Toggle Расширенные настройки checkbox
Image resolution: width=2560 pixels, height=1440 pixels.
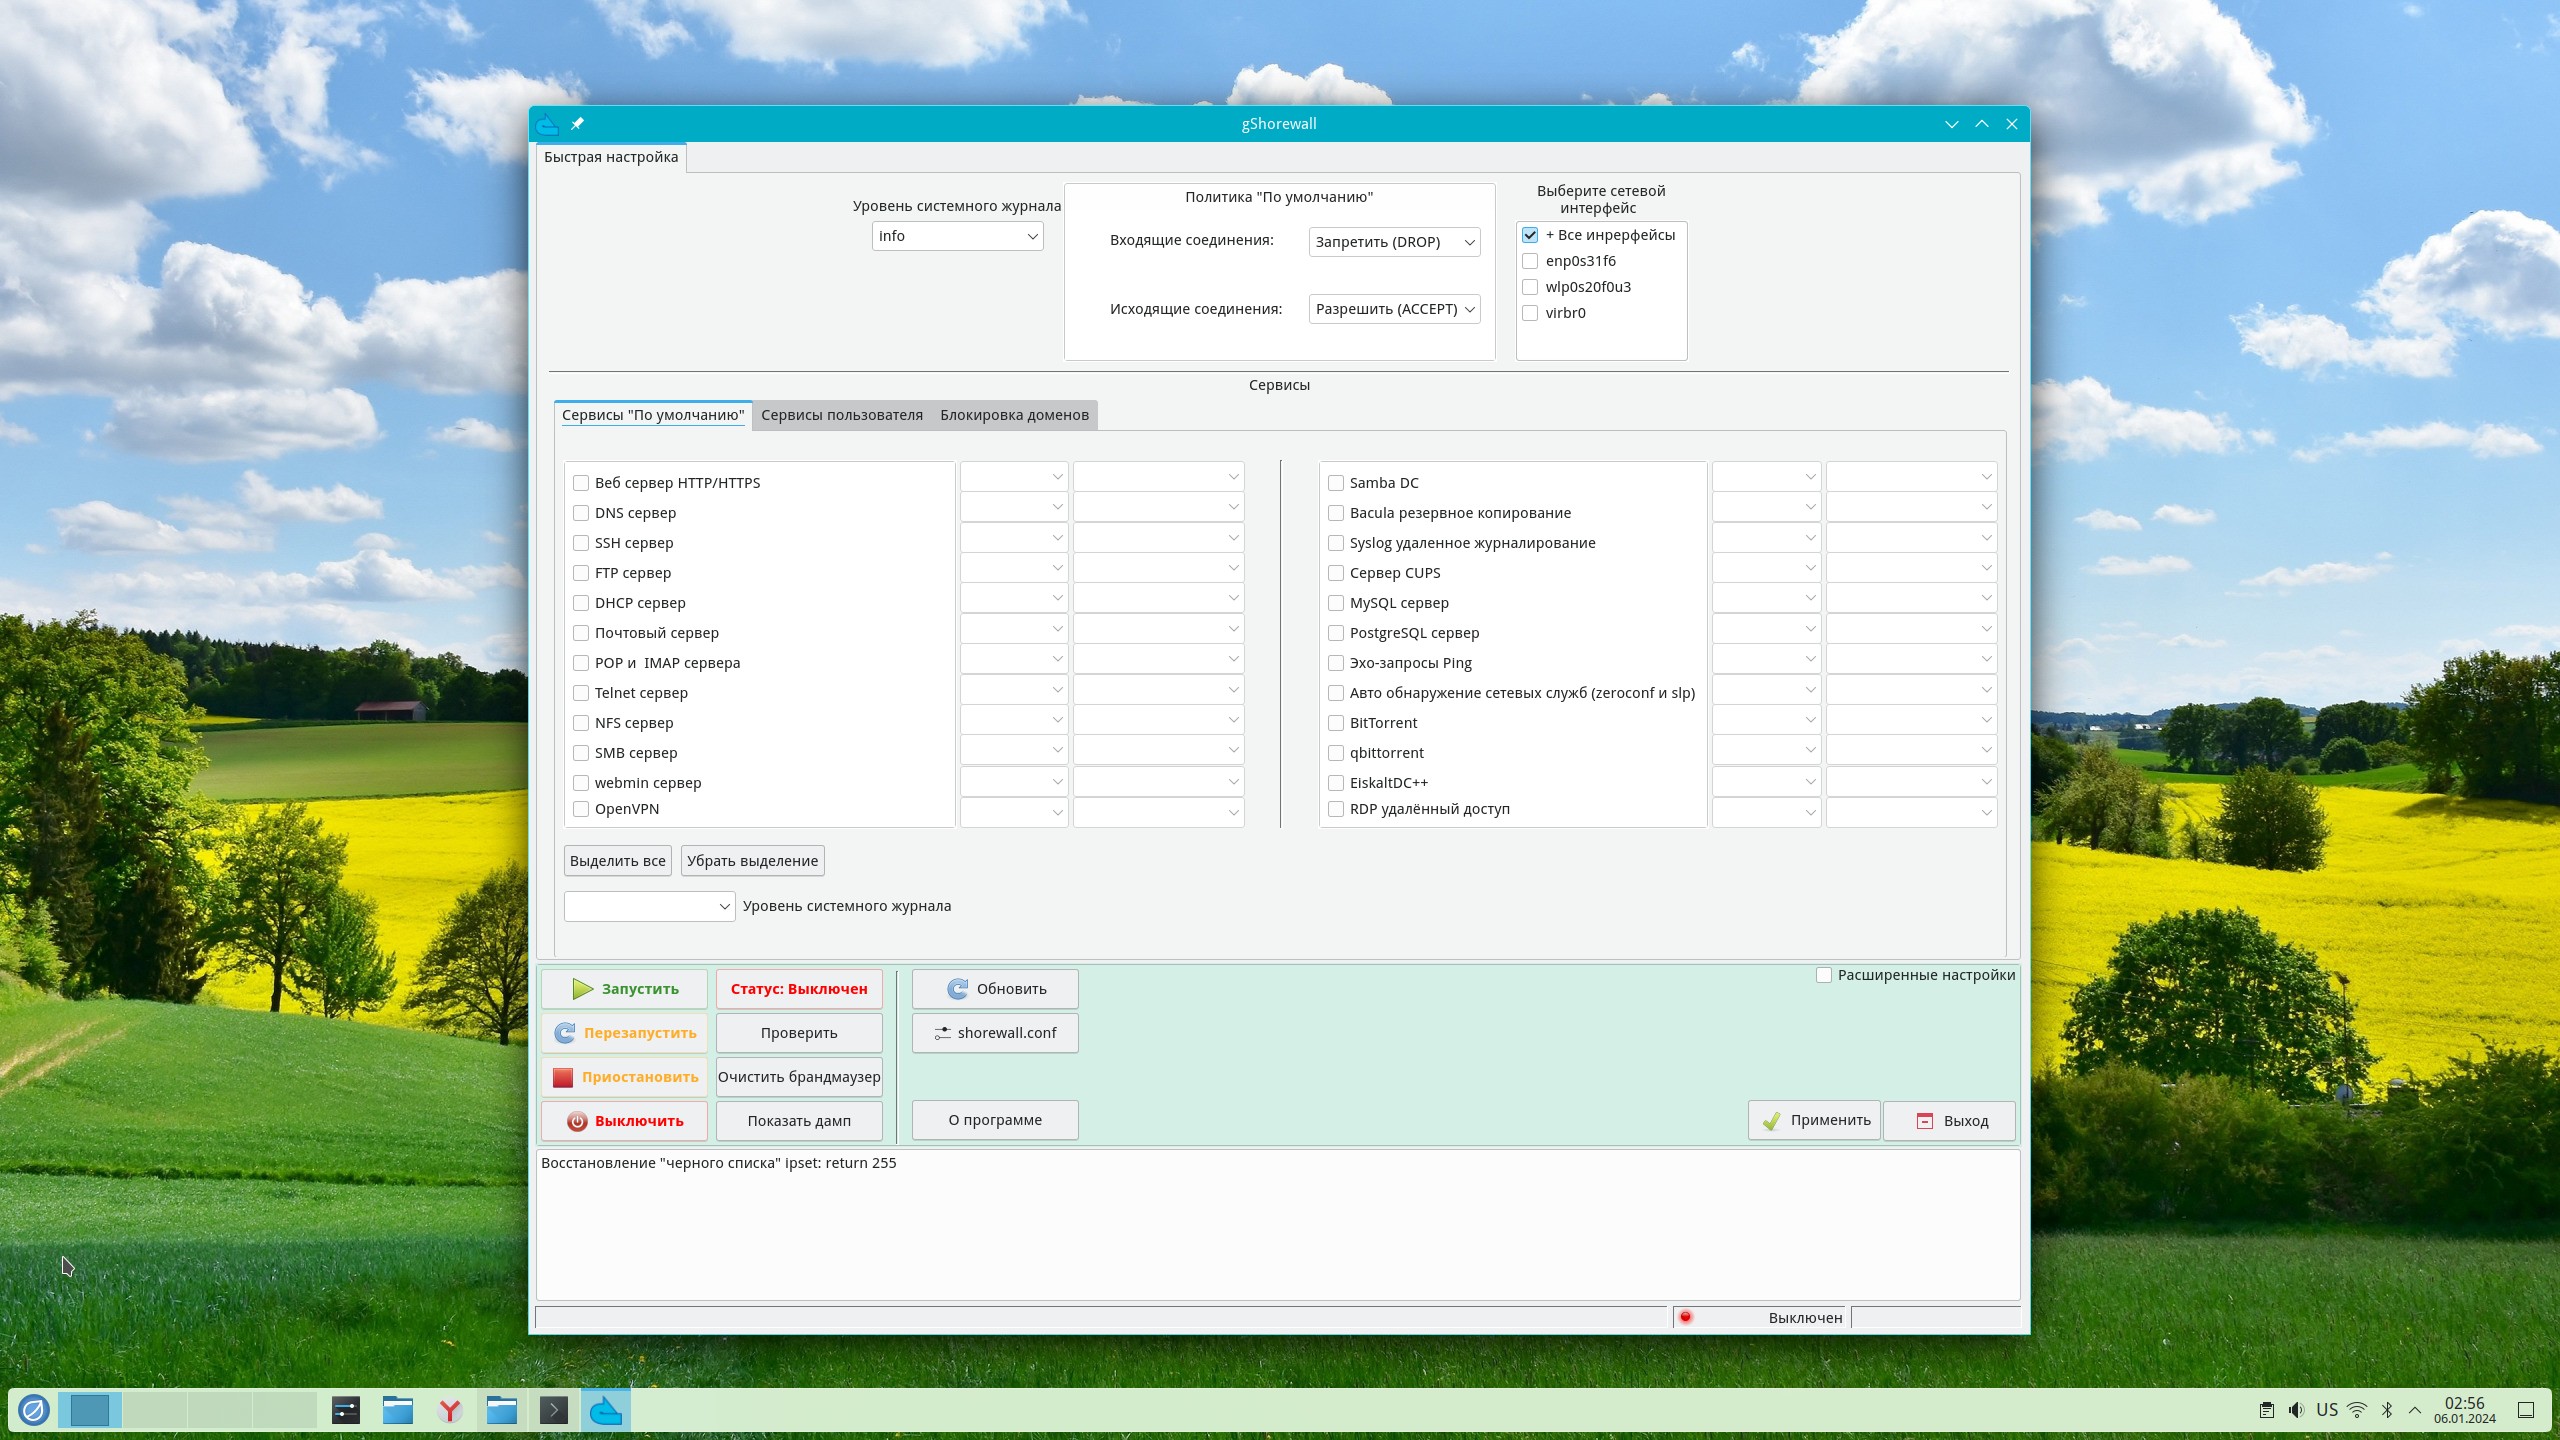[1824, 975]
